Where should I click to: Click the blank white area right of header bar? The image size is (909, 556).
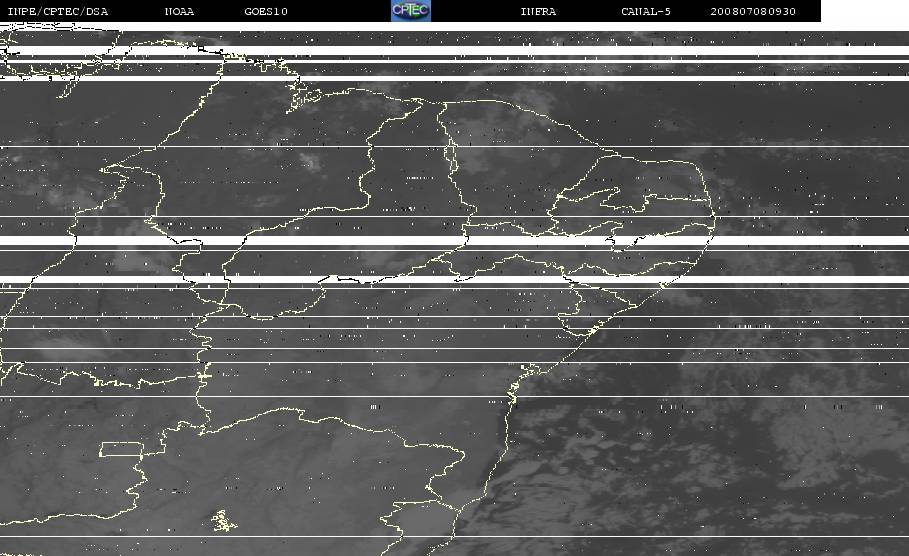[865, 11]
